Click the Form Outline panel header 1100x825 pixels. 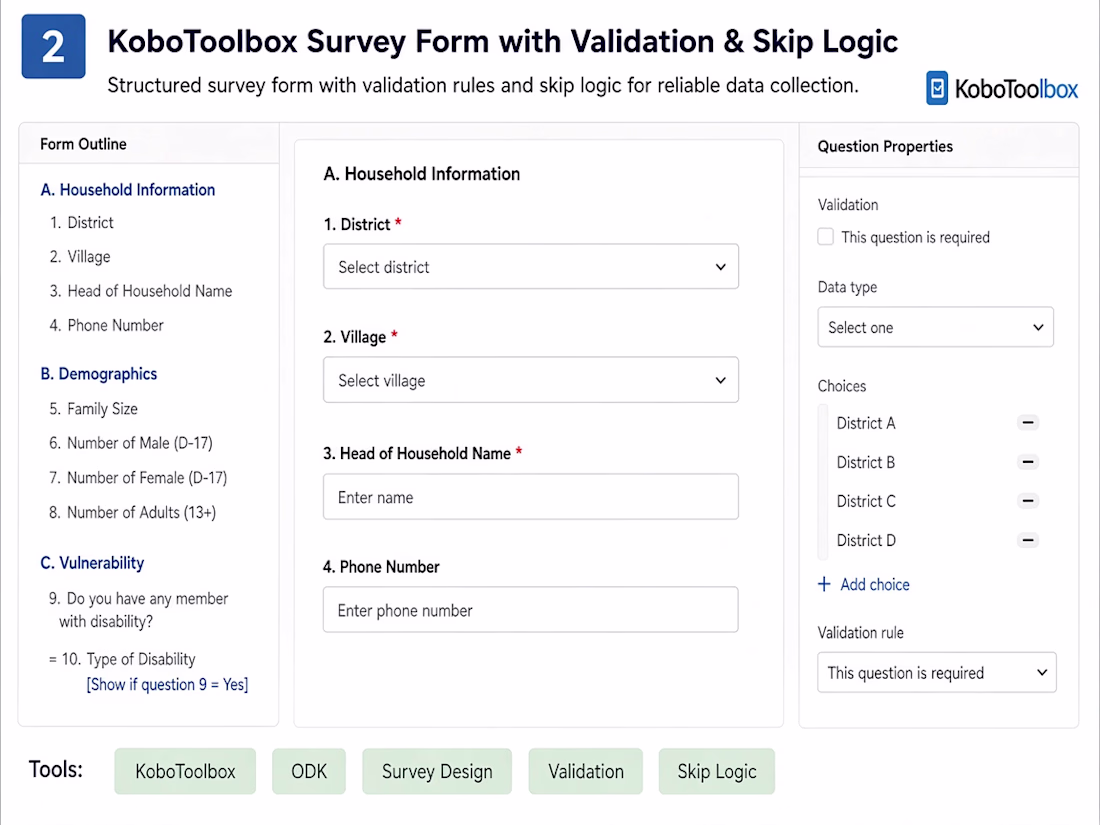point(83,145)
